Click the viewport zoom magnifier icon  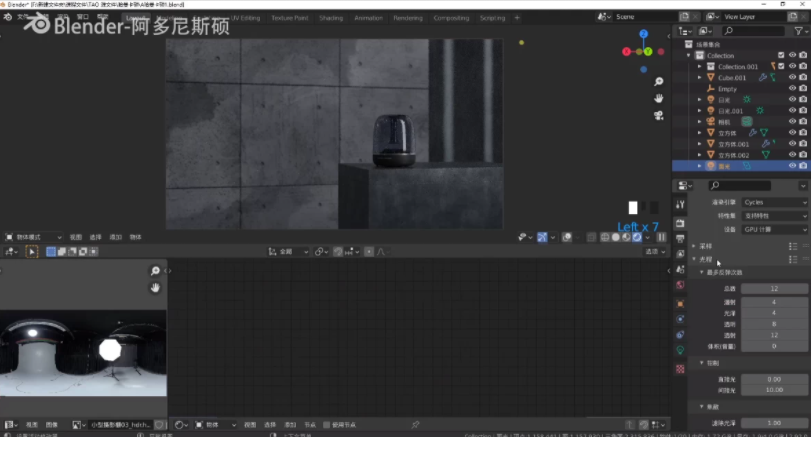658,82
